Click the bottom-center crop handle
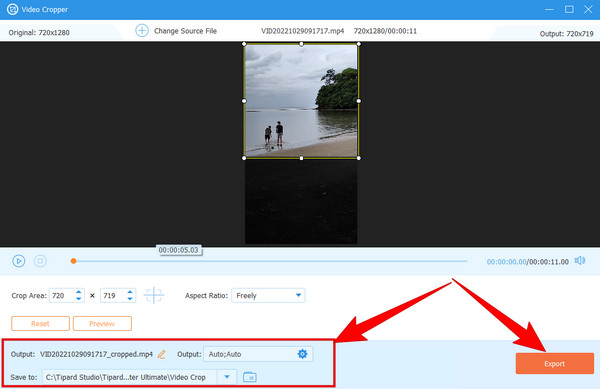Screen dimensions: 600x389 coord(302,158)
